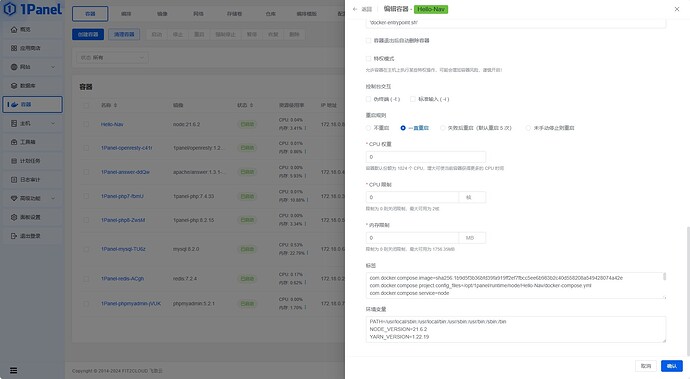The image size is (690, 379).
Task: Toggle the hamburger collapse icon below the sidebar
Action: [14, 371]
